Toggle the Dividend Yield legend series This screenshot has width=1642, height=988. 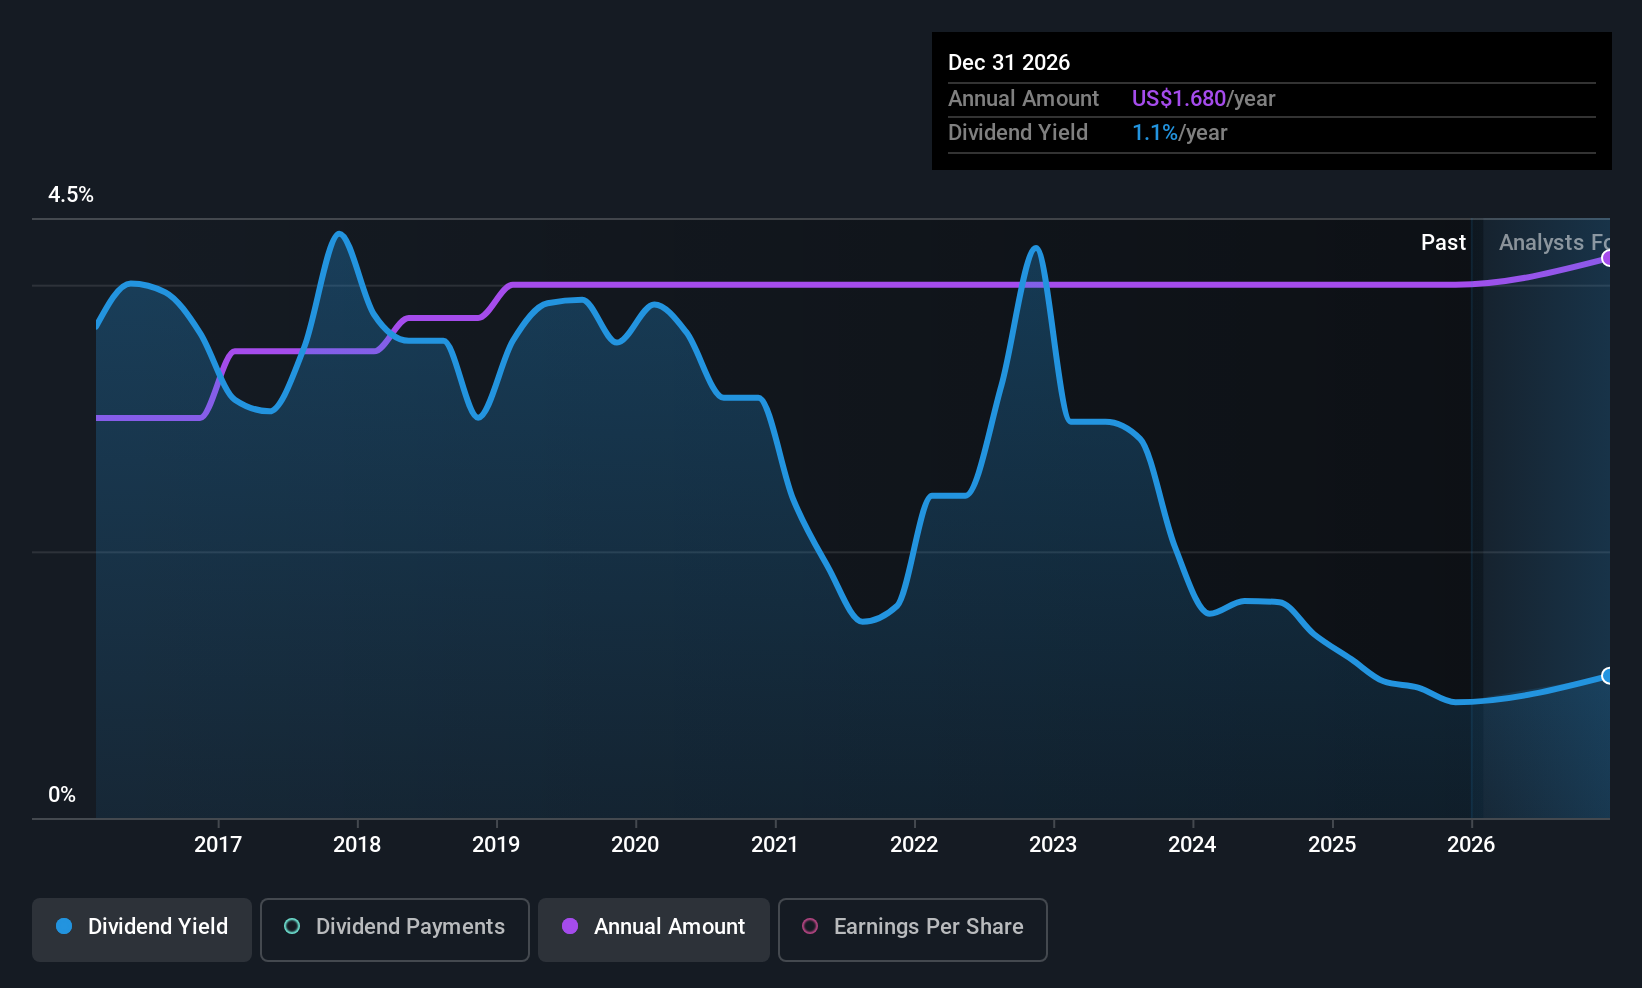coord(142,930)
